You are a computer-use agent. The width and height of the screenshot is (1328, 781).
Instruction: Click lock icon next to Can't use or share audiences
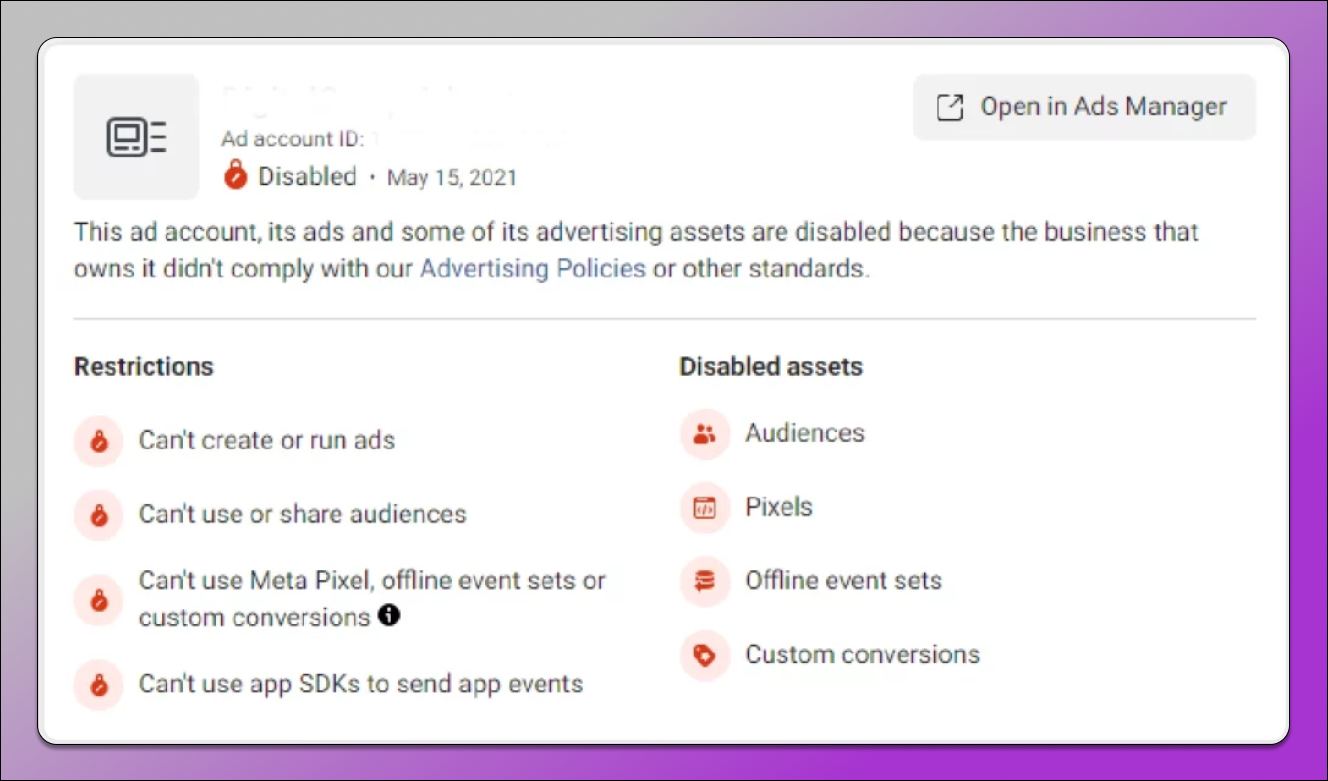pyautogui.click(x=99, y=515)
